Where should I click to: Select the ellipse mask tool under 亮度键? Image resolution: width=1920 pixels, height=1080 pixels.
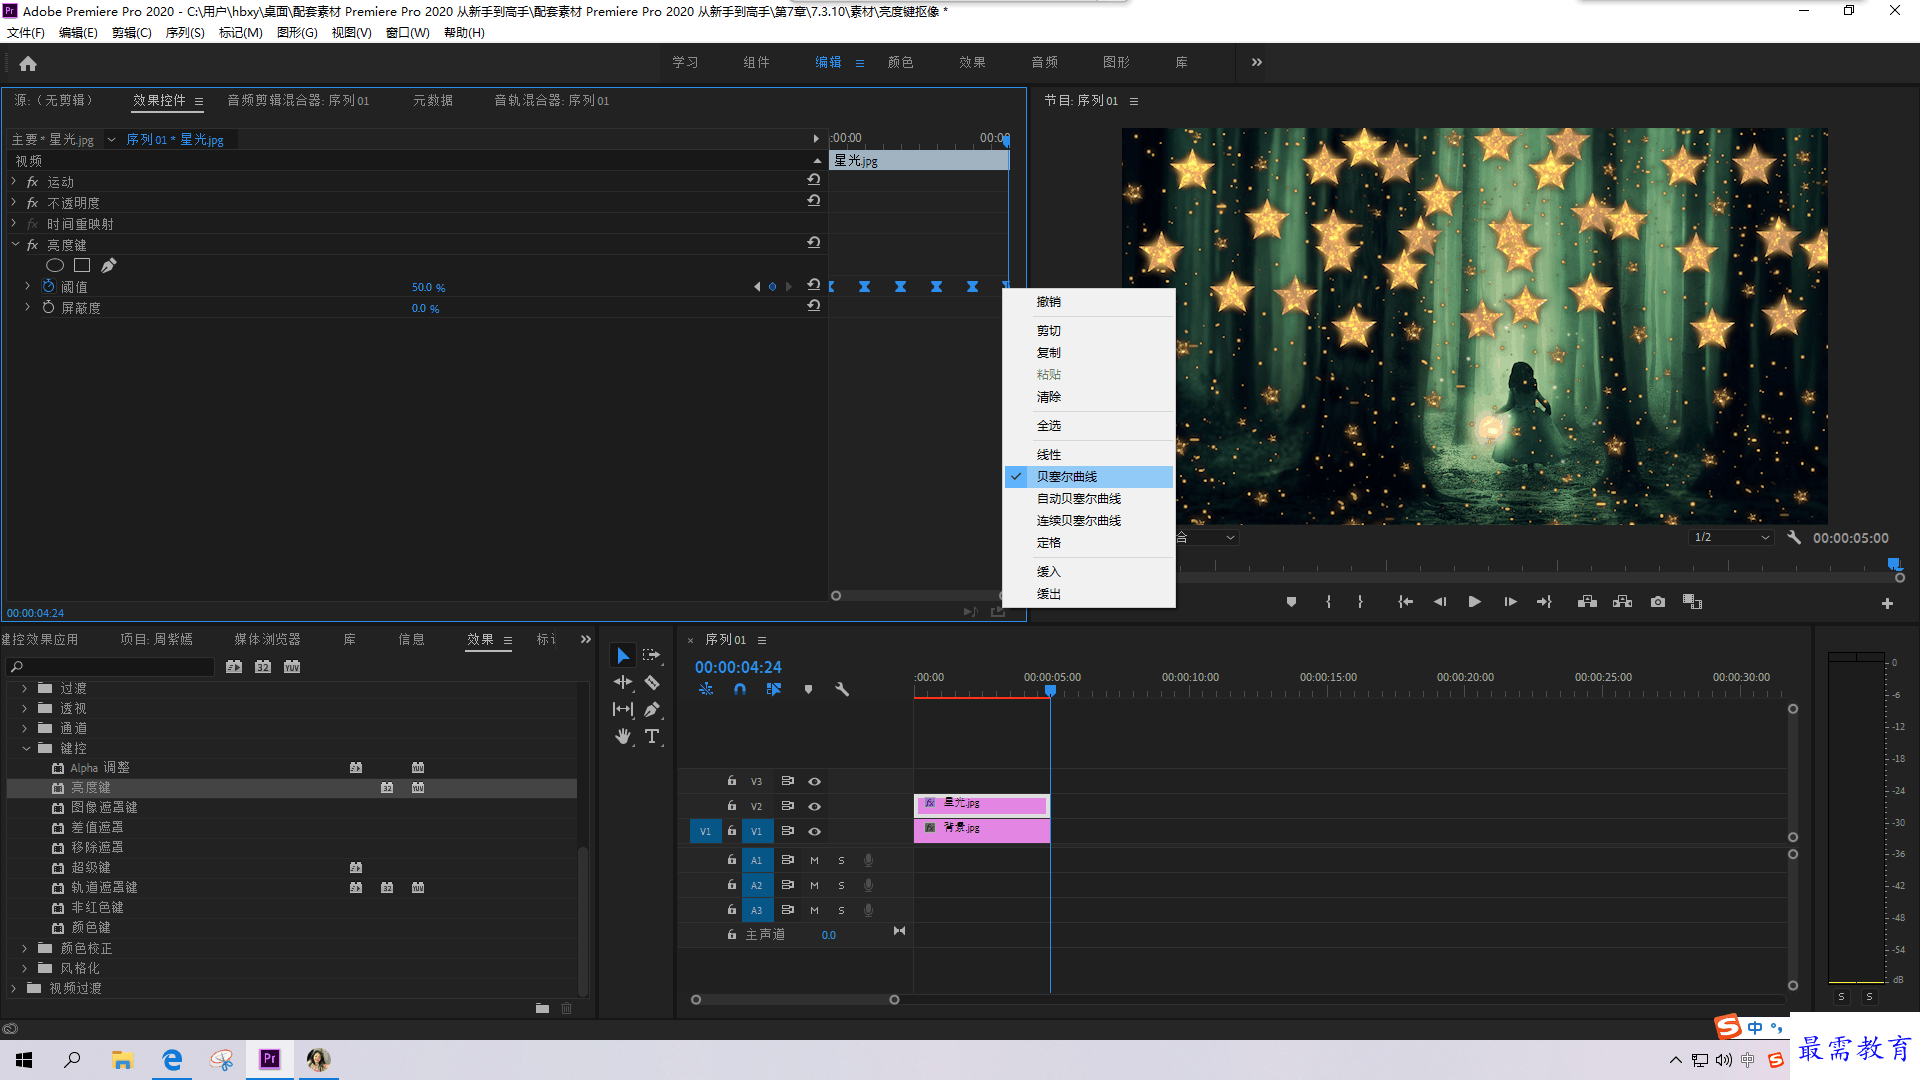coord(55,265)
